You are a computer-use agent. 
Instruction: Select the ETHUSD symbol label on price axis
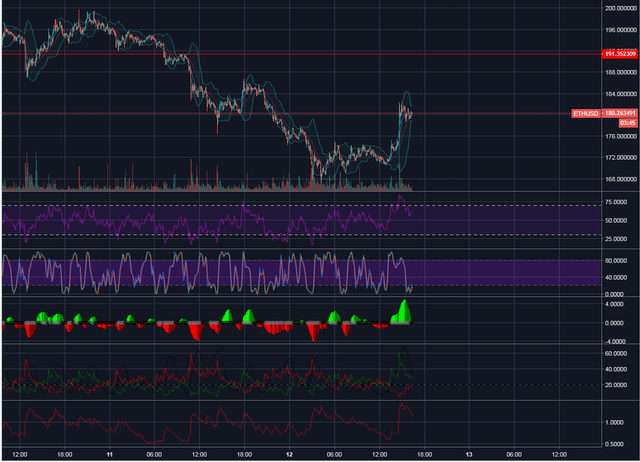tap(586, 113)
